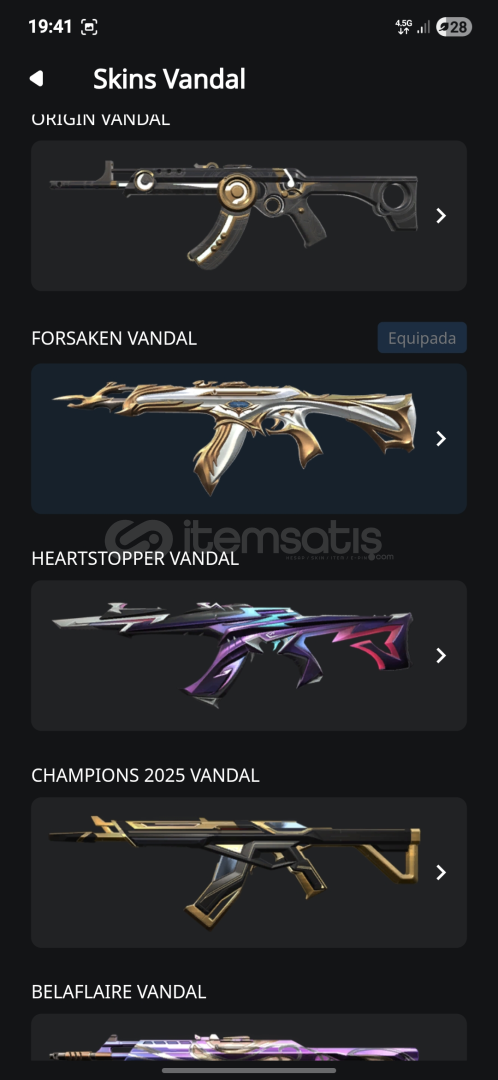Tap the FORSAKEN VANDAL label

coord(114,338)
